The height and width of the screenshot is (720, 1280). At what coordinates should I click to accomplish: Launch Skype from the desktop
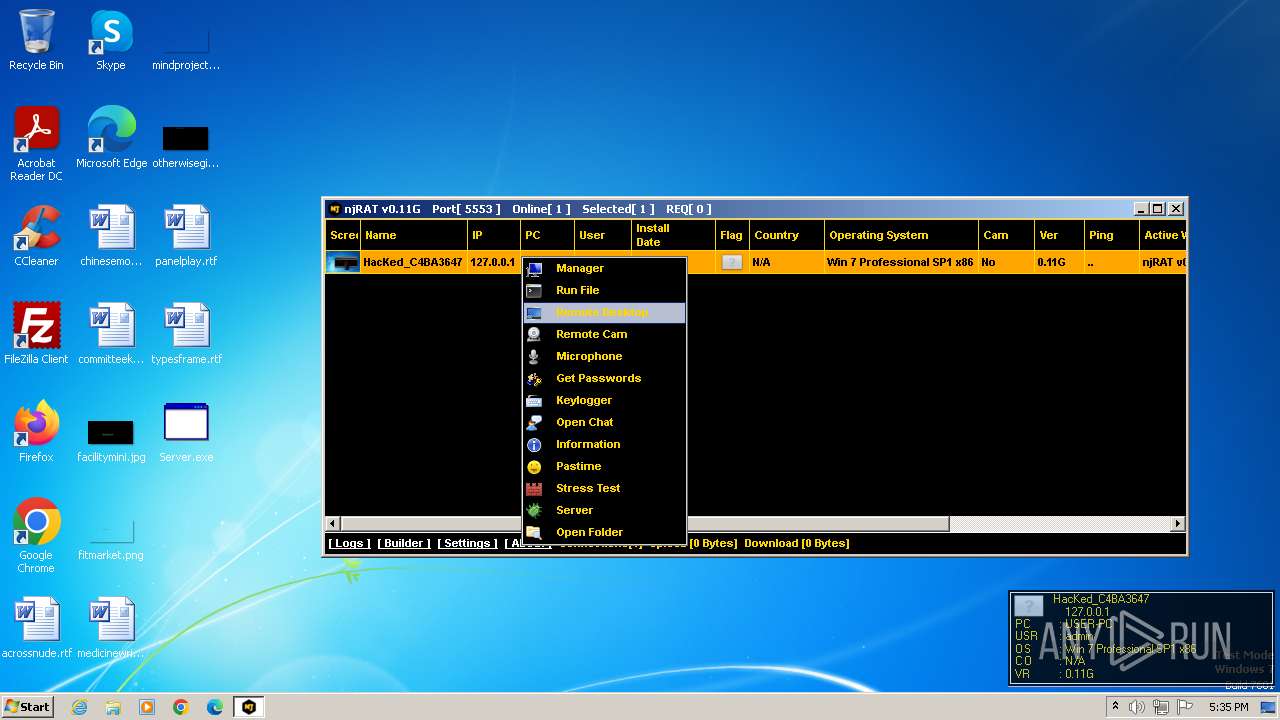[110, 40]
